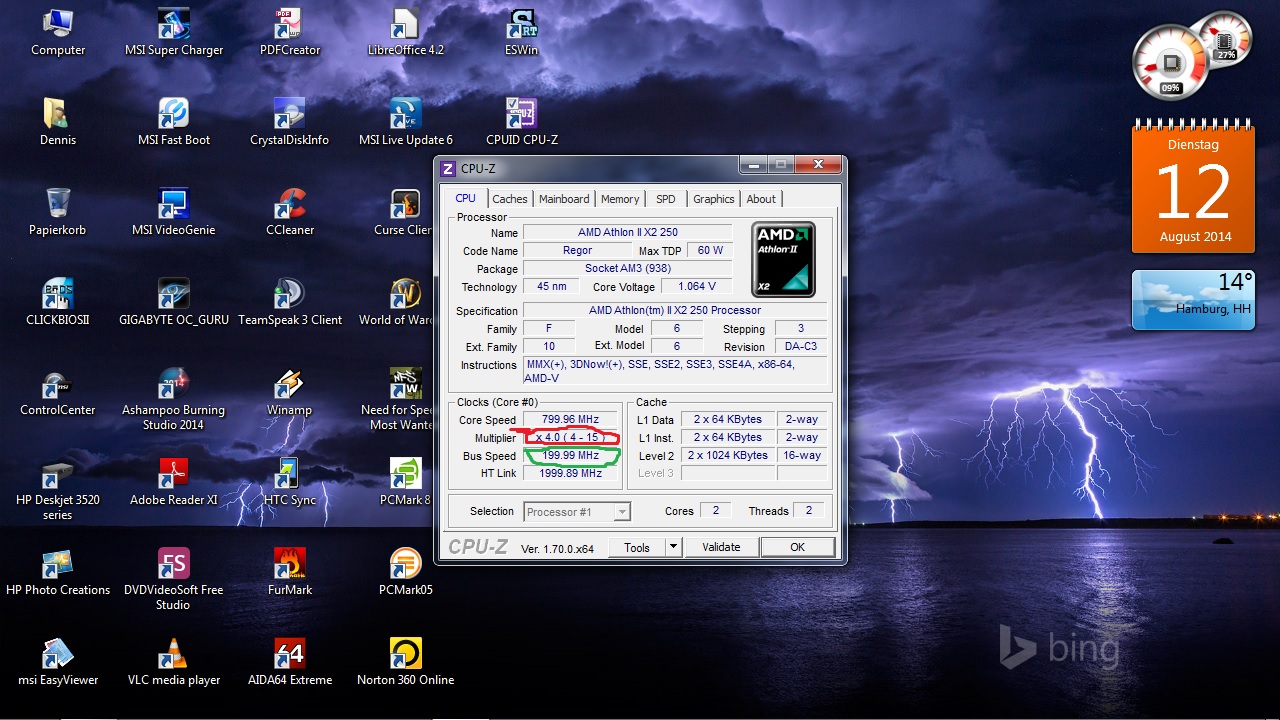Open HTC Sync shortcut
This screenshot has width=1280, height=720.
click(x=290, y=482)
